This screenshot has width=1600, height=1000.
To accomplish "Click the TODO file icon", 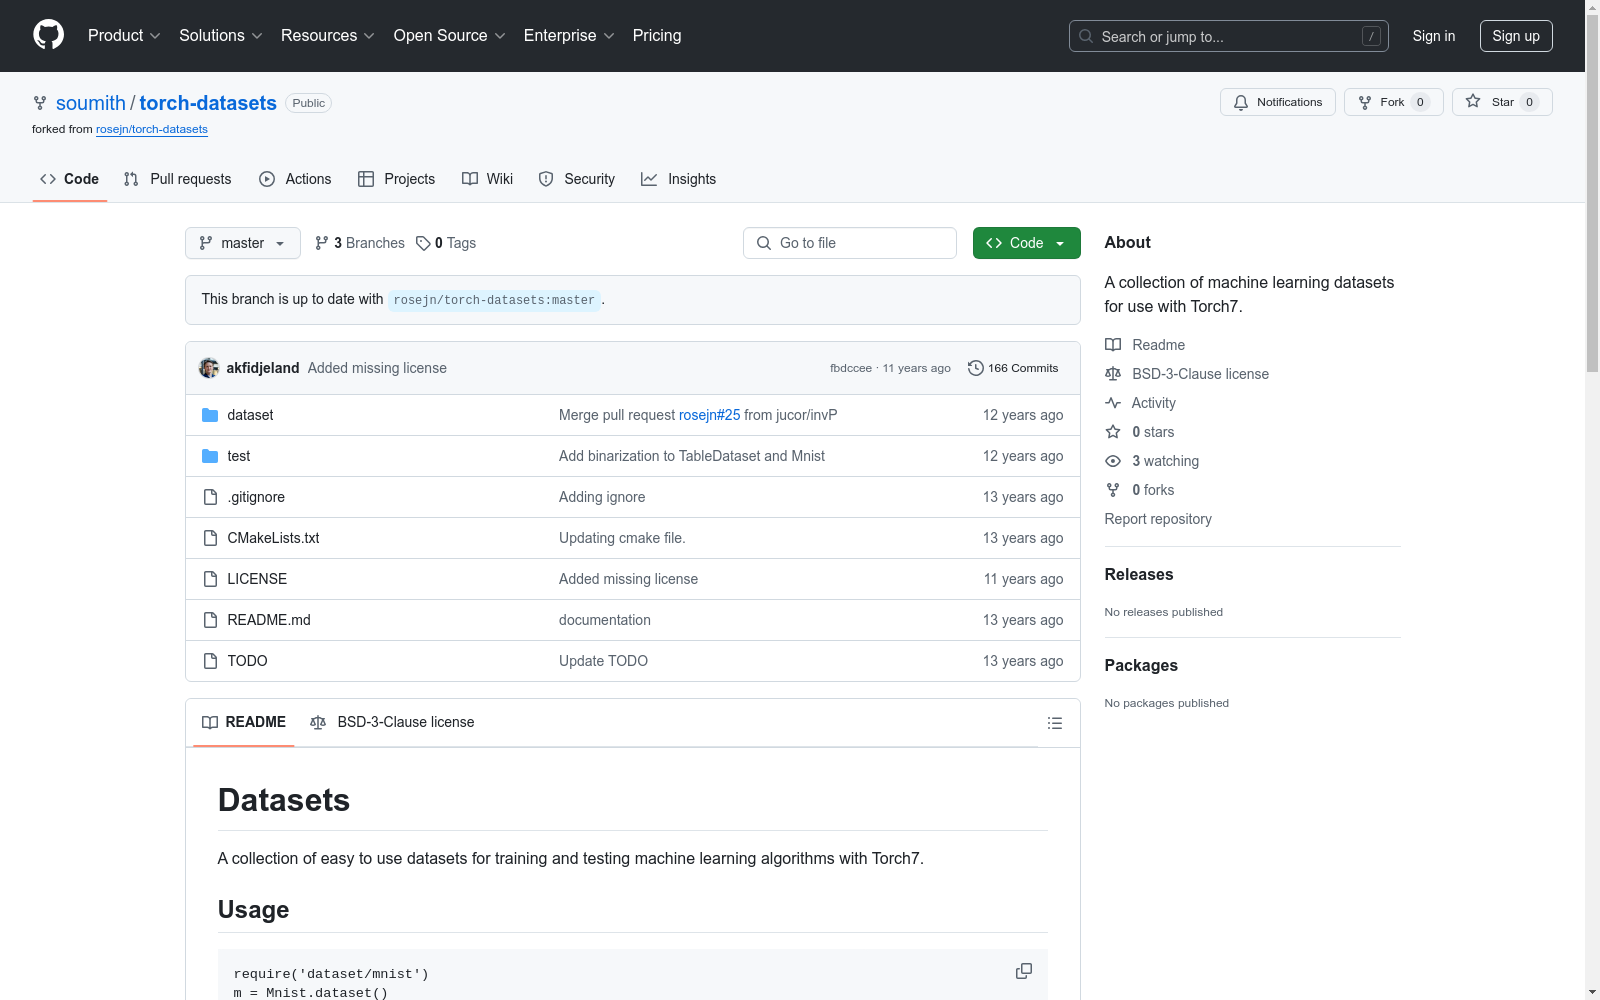I will [210, 661].
